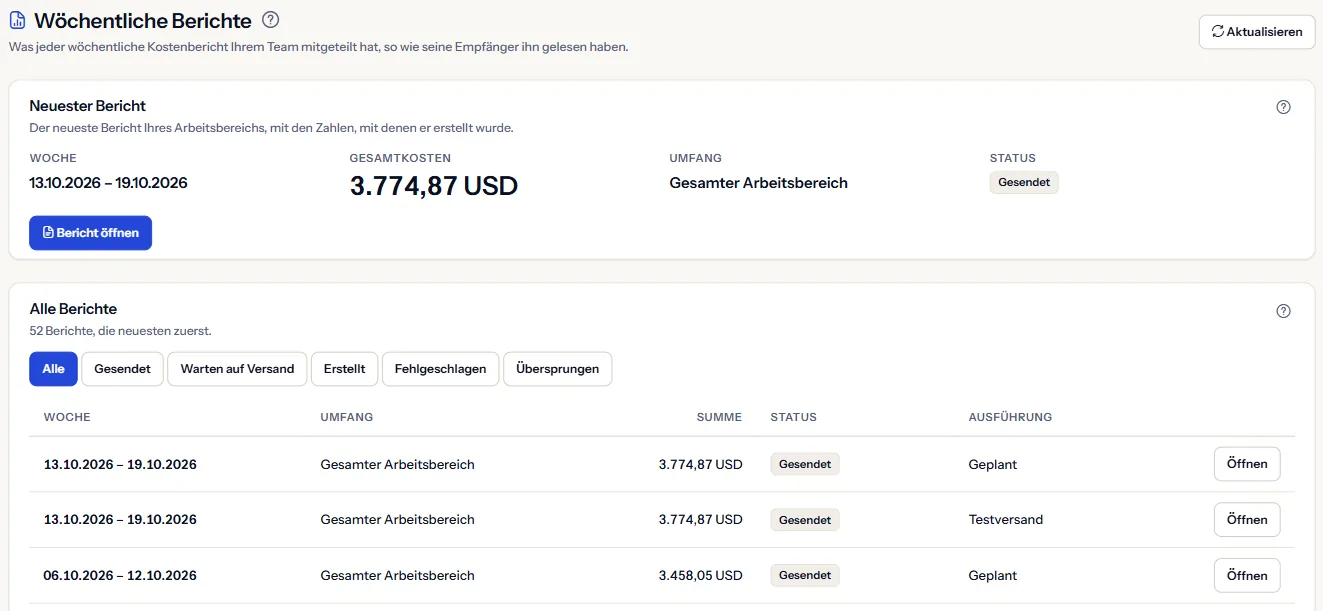The width and height of the screenshot is (1323, 611).
Task: Click the Testversand execution cell
Action: (1006, 520)
